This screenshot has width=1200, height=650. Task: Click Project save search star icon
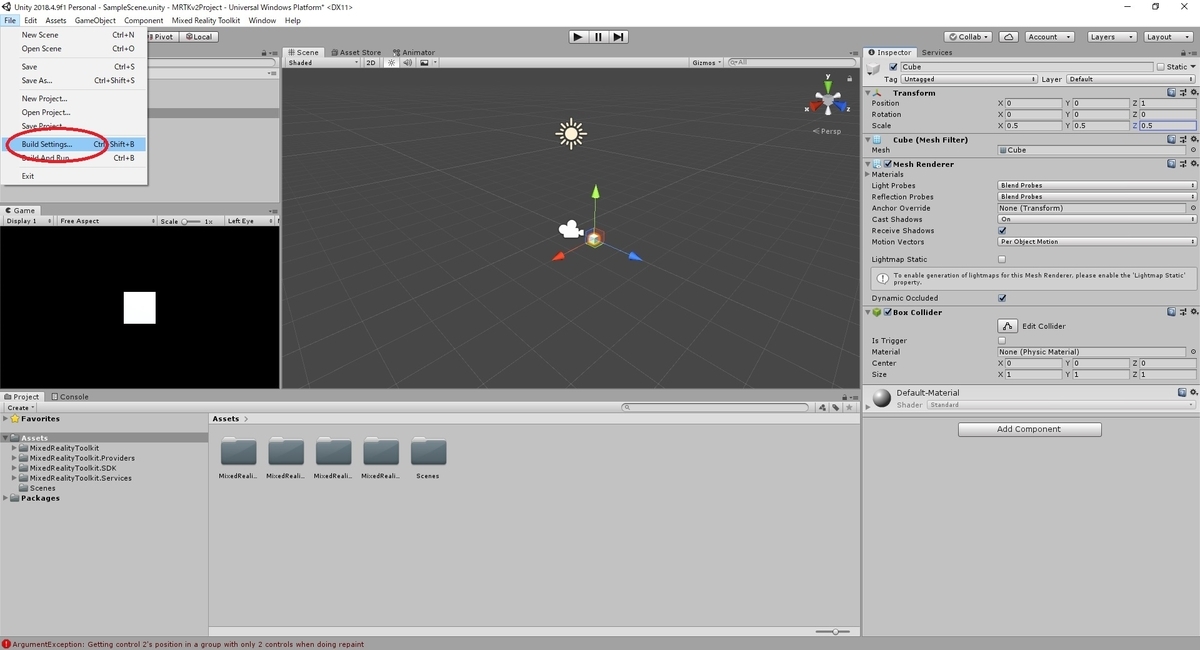click(x=849, y=408)
